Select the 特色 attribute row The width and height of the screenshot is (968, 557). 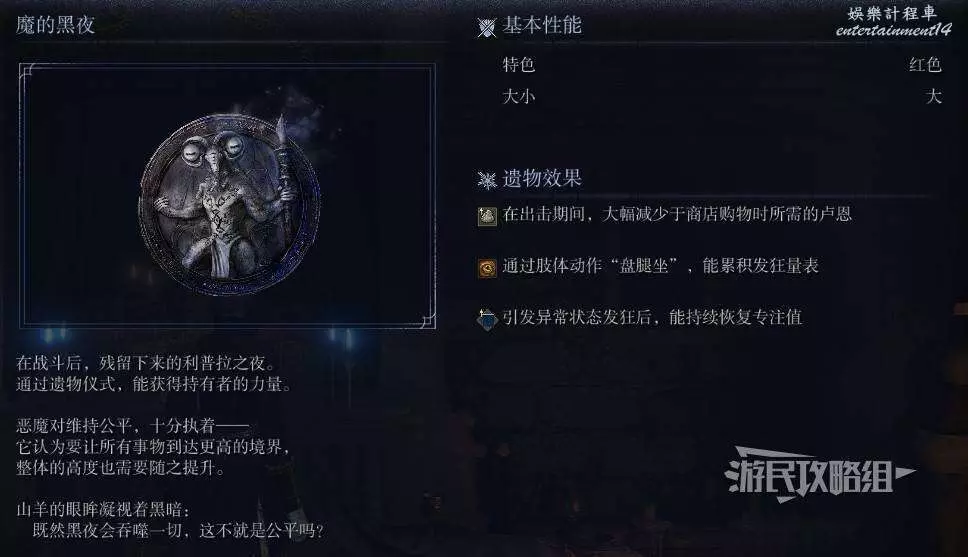[x=721, y=64]
